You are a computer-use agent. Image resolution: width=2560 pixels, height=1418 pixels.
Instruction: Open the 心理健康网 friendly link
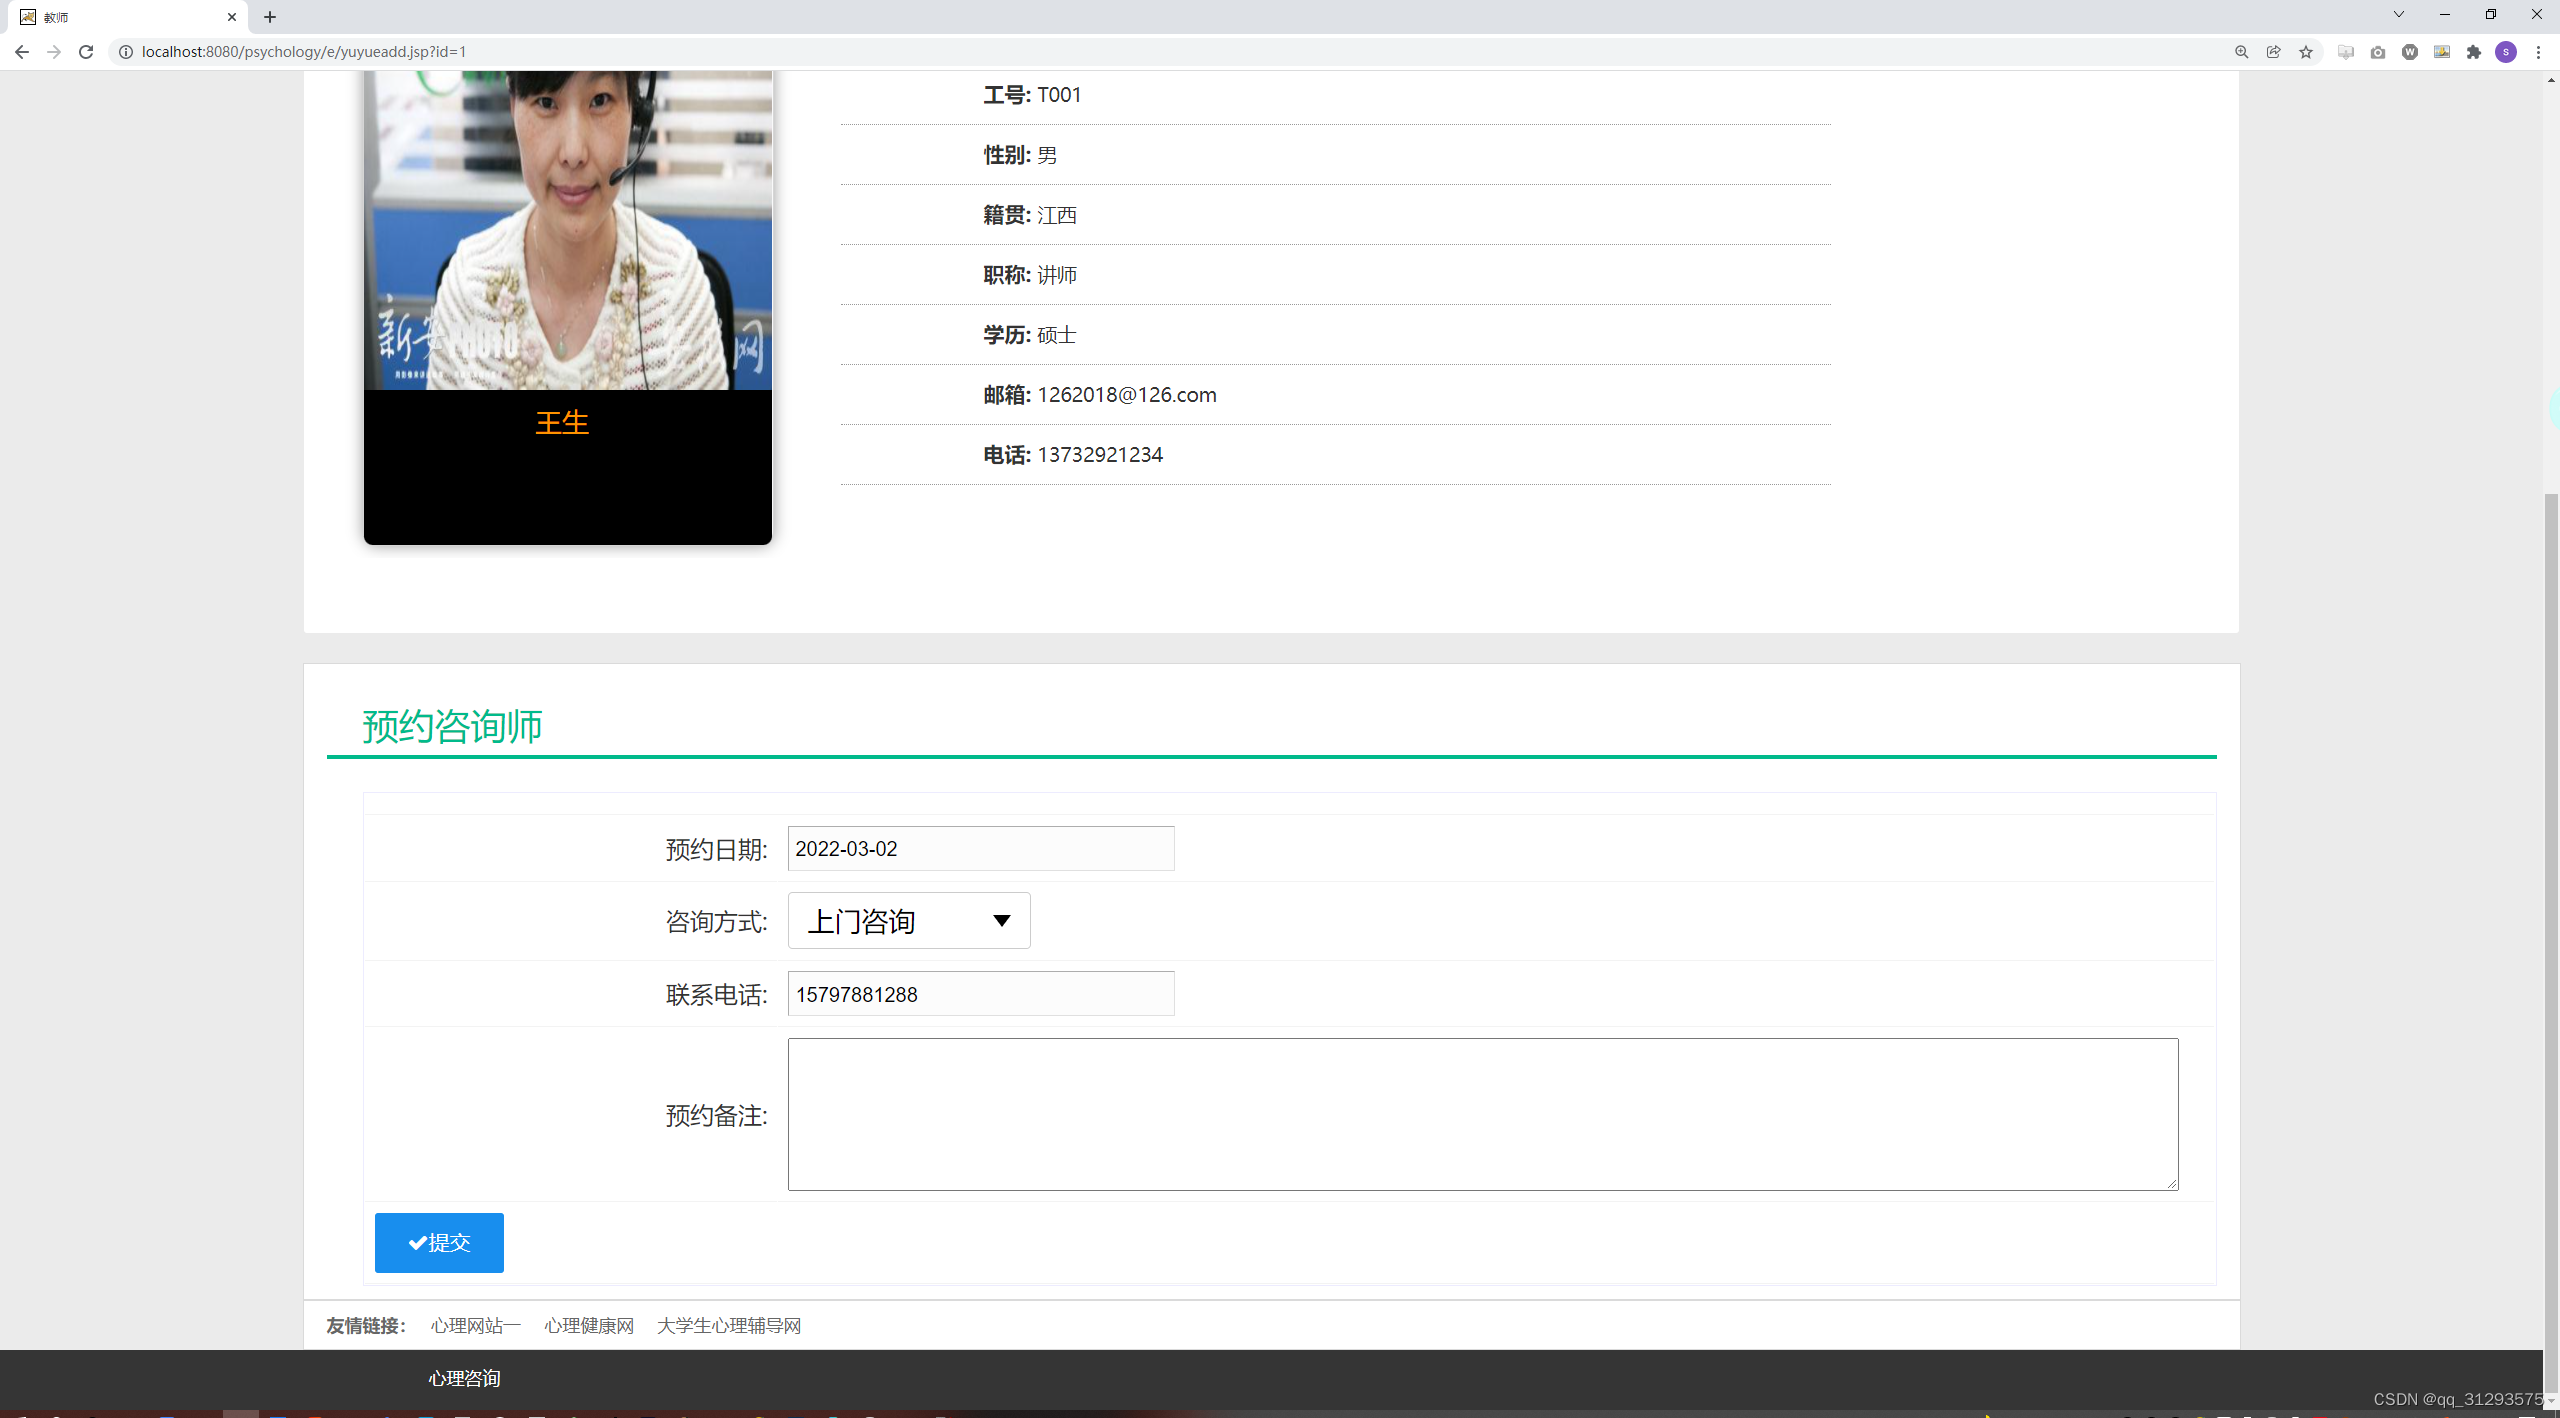click(589, 1325)
